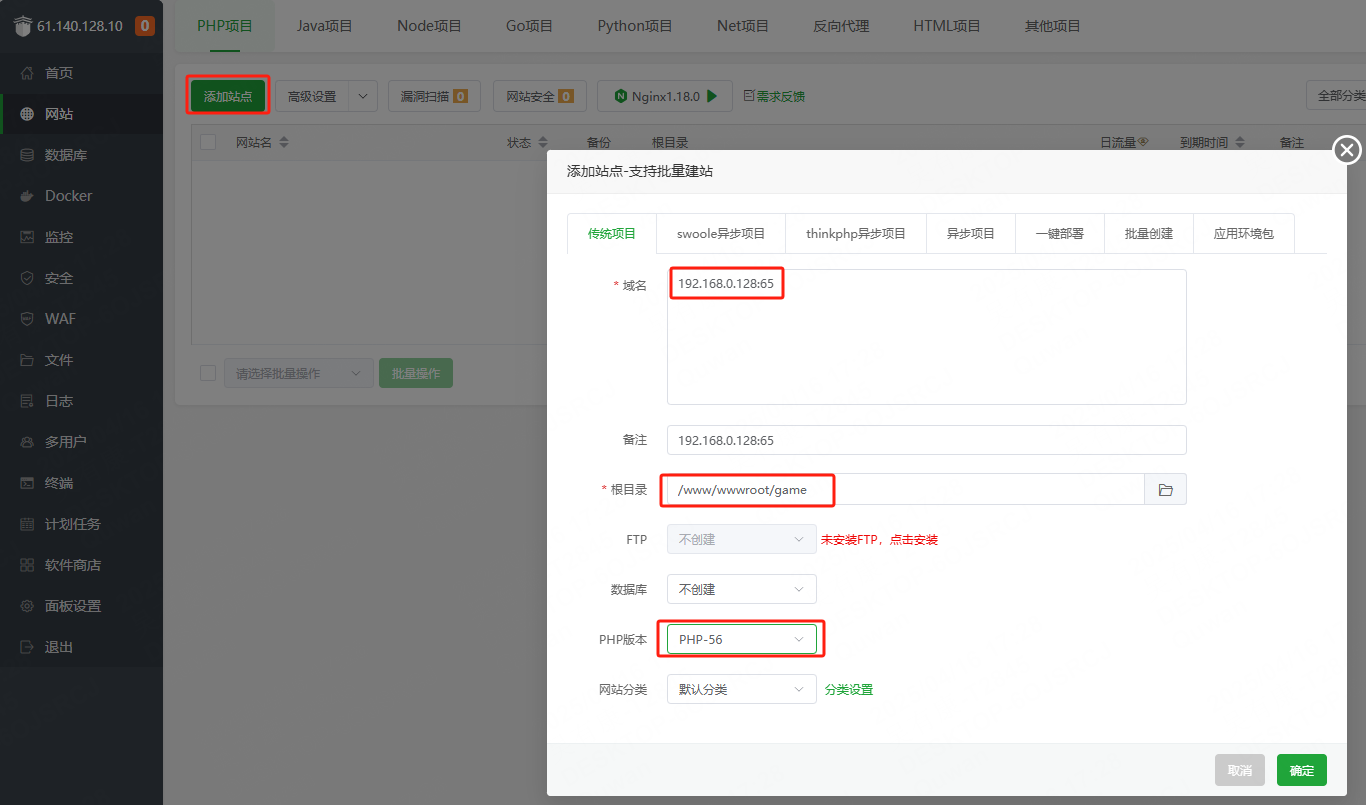Open the PHP版本 dropdown showing PHP-56
This screenshot has width=1366, height=805.
pyautogui.click(x=741, y=639)
